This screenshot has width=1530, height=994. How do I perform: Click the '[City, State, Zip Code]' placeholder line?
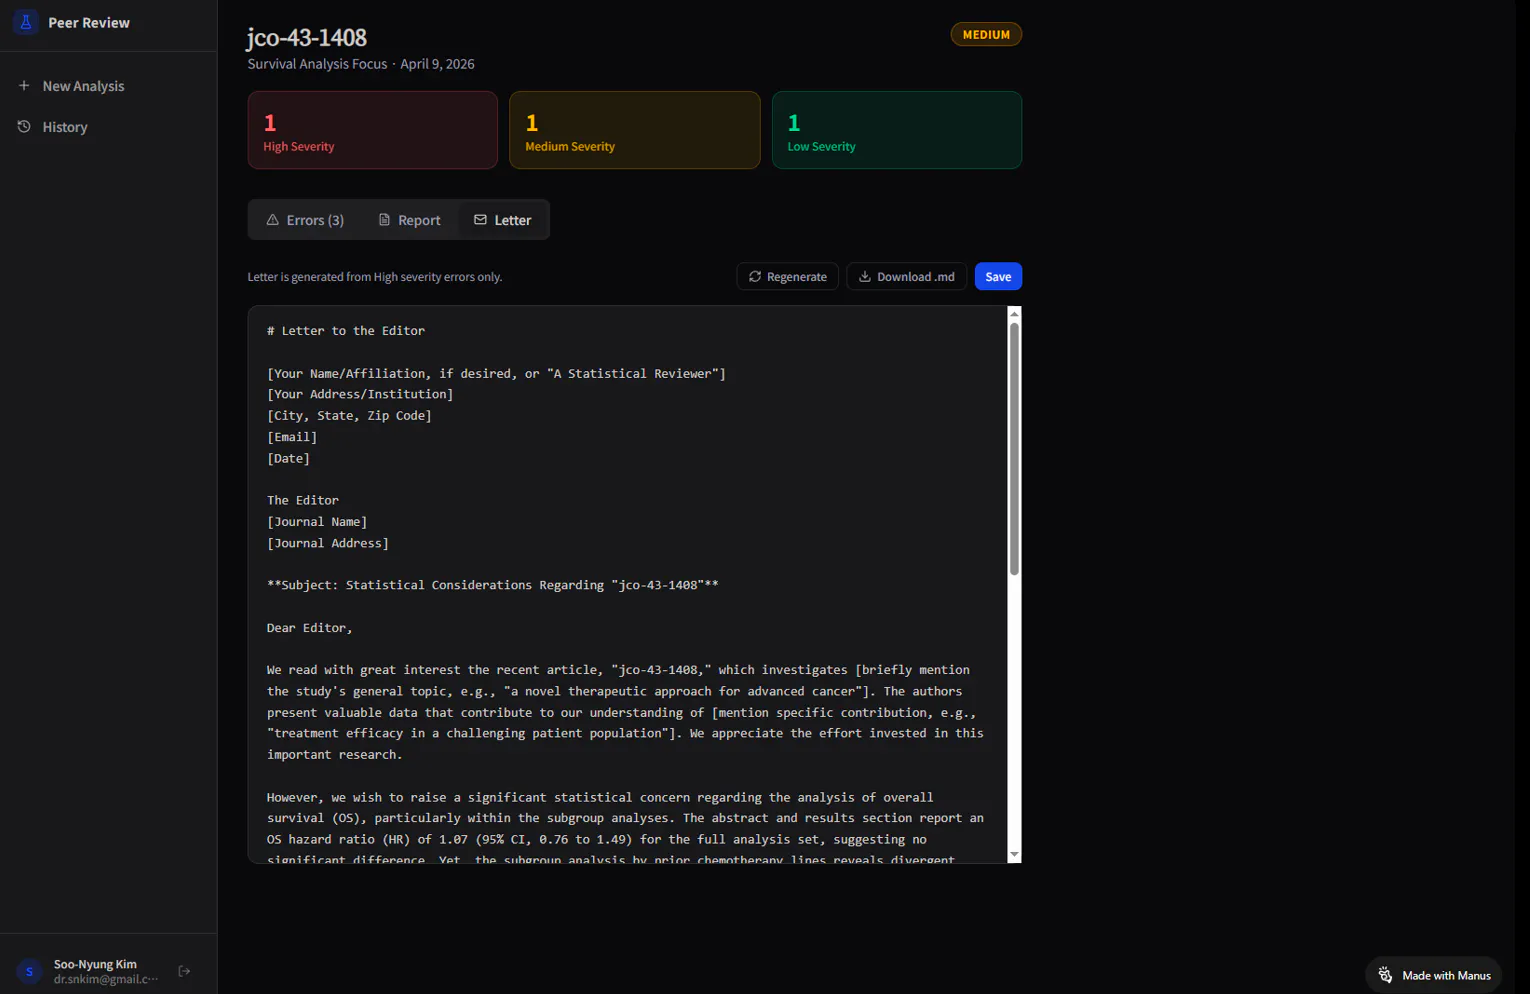pyautogui.click(x=349, y=416)
